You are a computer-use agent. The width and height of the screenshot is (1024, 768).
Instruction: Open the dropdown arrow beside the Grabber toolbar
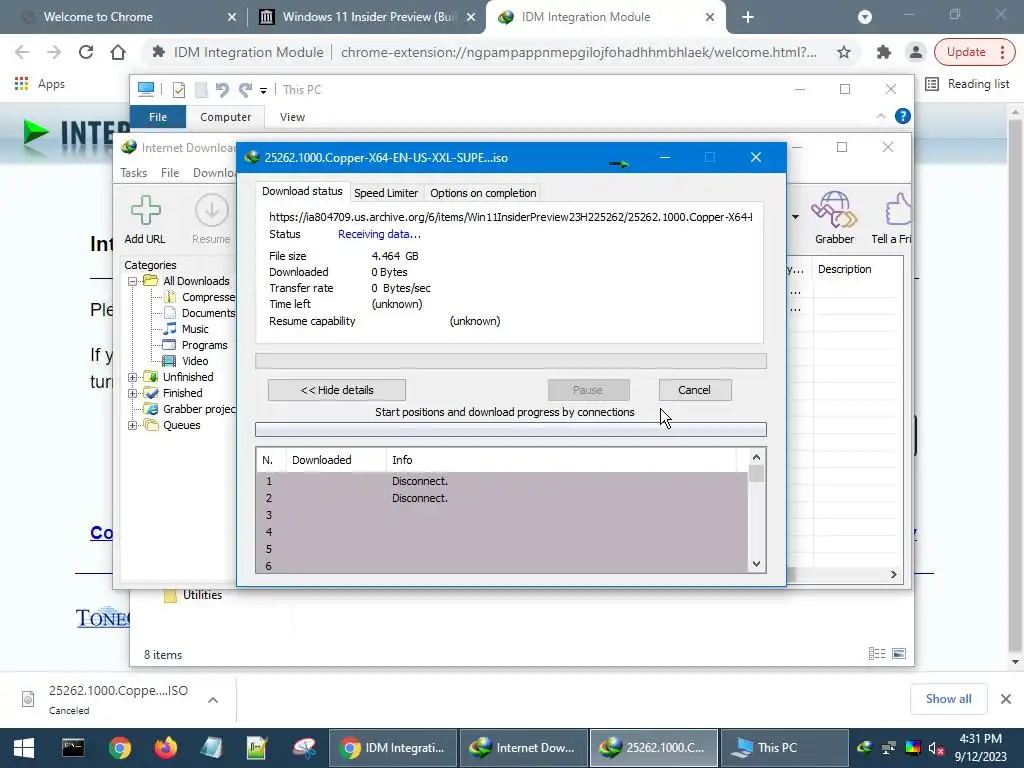(795, 217)
